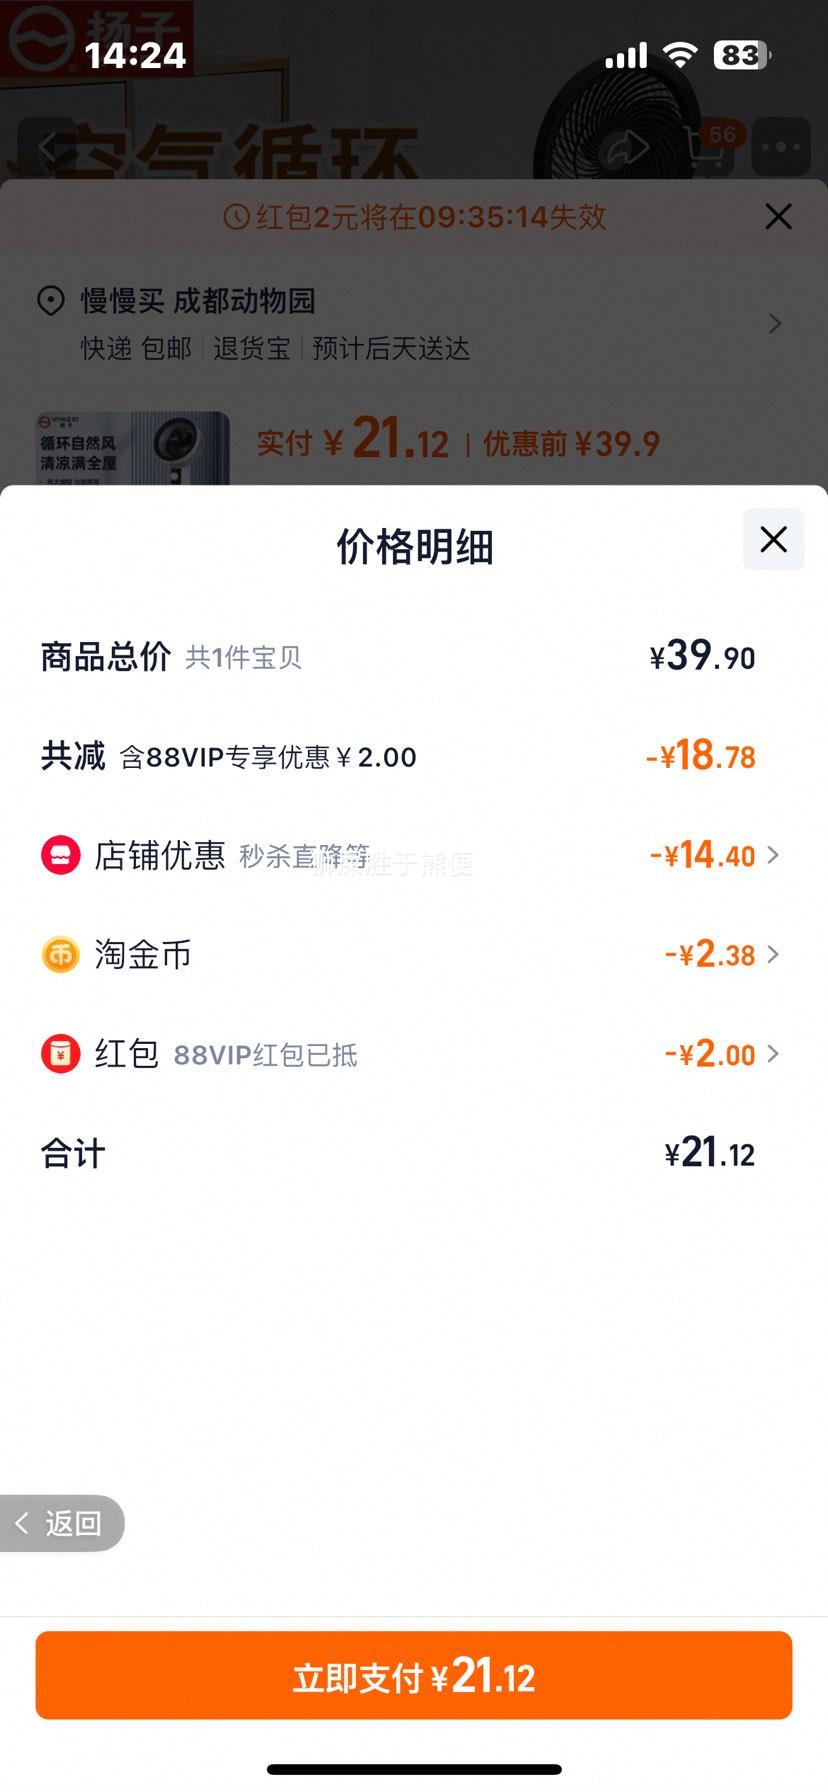This screenshot has width=828, height=1792.
Task: Expand the 淘金币 -¥2.38 details
Action: pos(722,955)
